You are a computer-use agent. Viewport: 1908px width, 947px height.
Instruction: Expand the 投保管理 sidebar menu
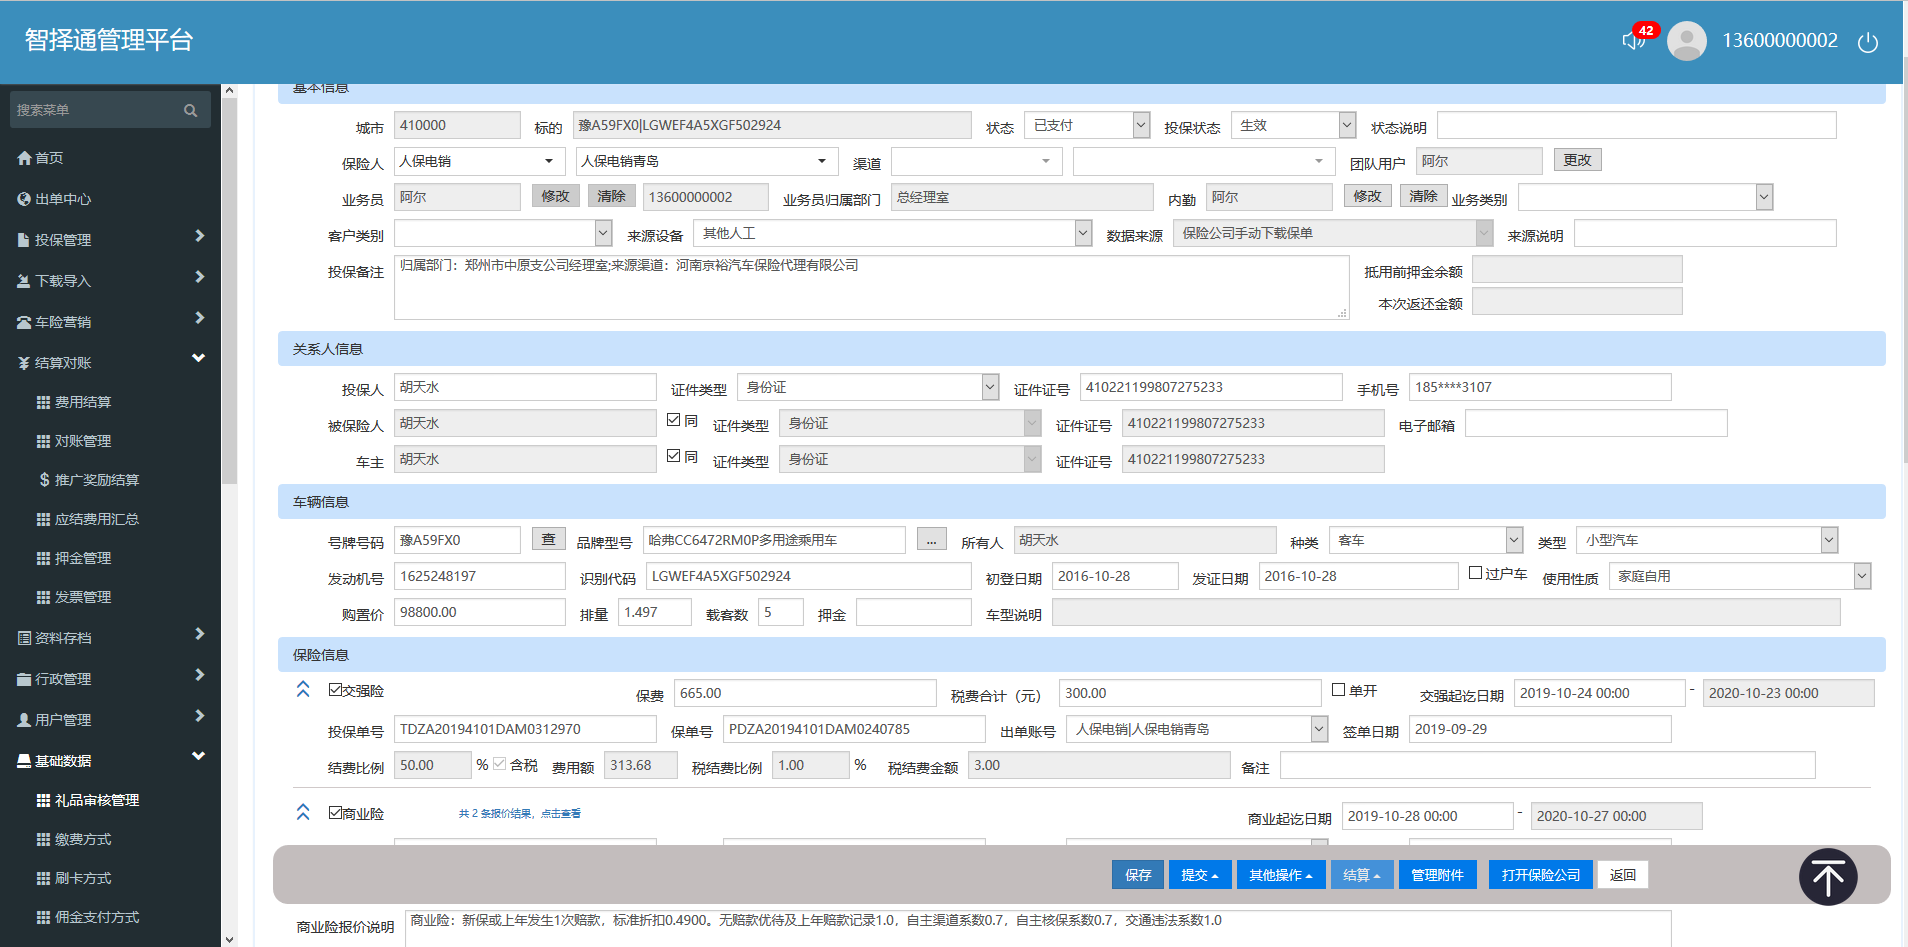[110, 240]
